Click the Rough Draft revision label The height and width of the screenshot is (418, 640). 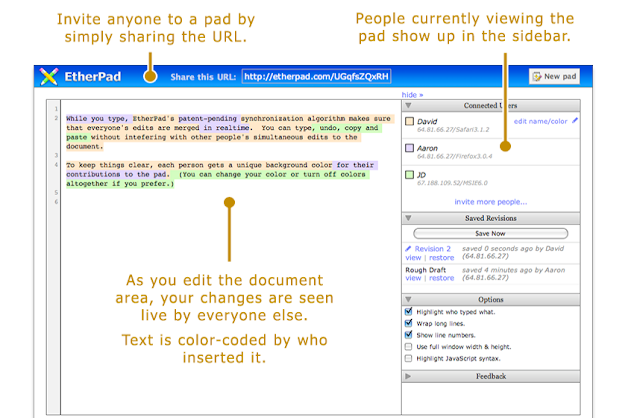[x=425, y=270]
